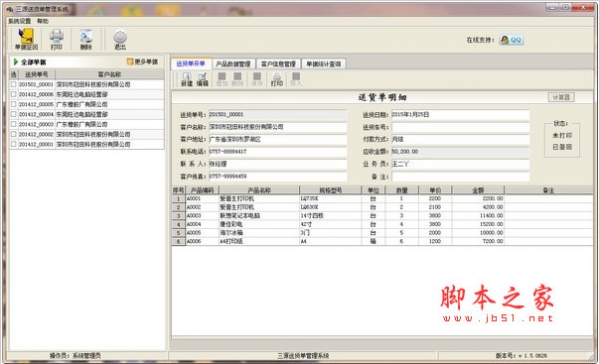600x364 pixels.
Task: Click the 规格型号 column header
Action: click(x=331, y=190)
